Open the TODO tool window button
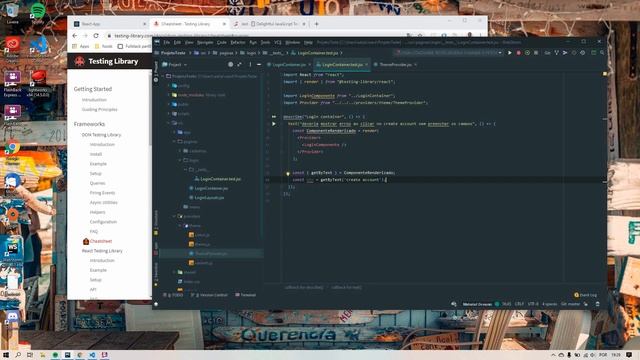This screenshot has height=360, width=640. [173, 295]
